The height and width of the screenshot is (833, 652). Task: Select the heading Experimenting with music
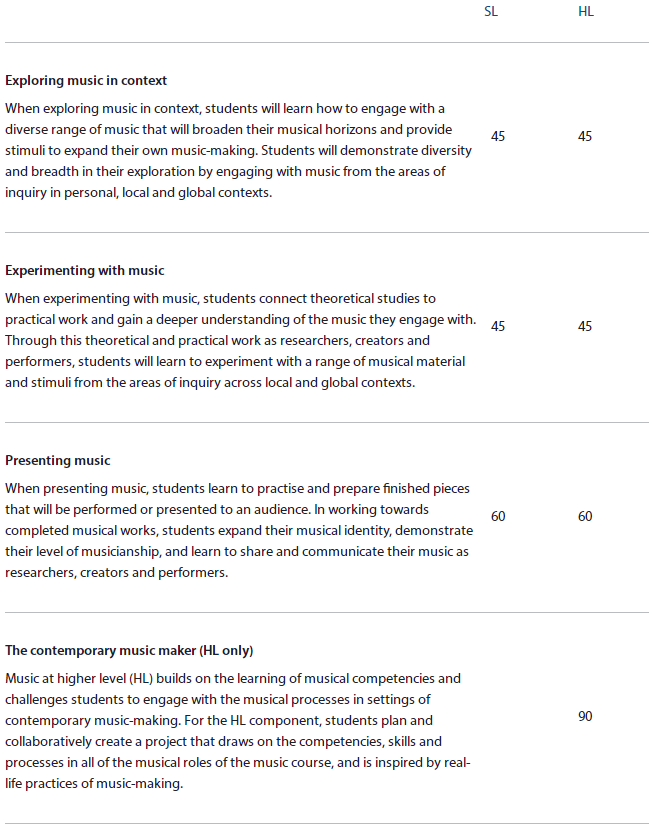pyautogui.click(x=85, y=270)
